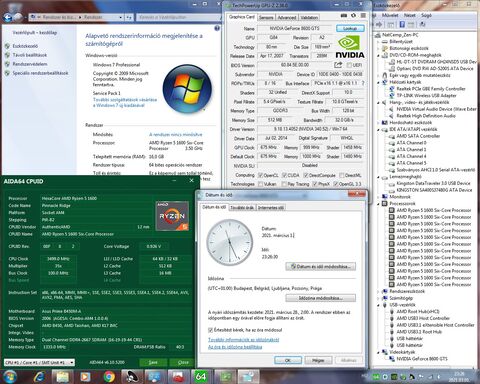Open További információk az időzónákról link
Image resolution: width=480 pixels, height=384 pixels.
[244, 340]
